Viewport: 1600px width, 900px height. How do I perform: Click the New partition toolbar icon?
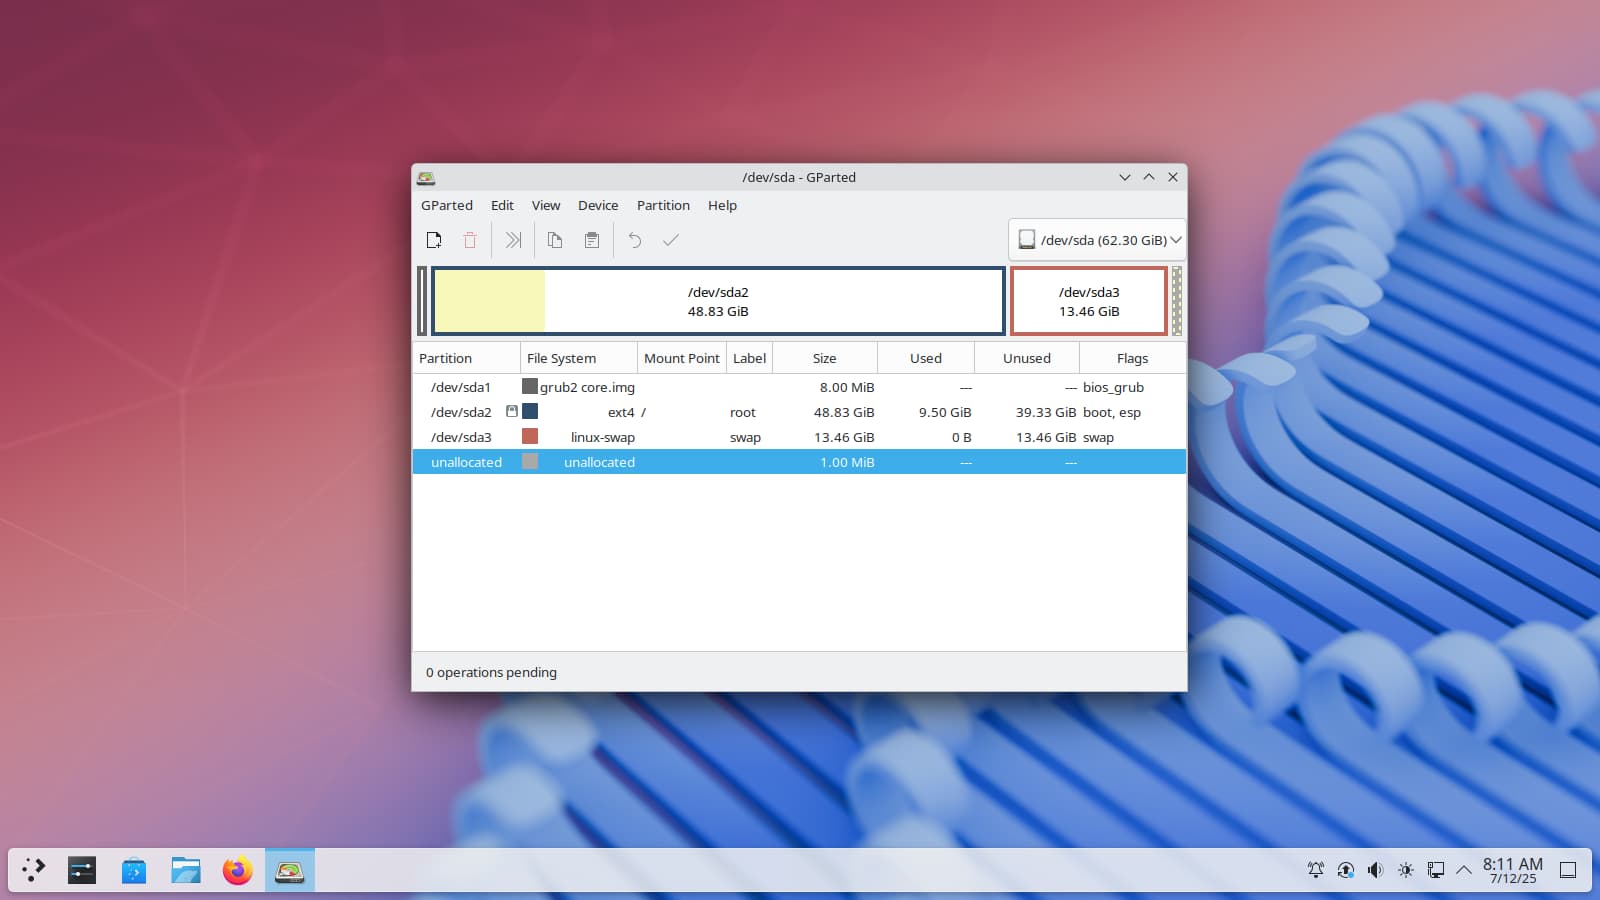tap(434, 240)
